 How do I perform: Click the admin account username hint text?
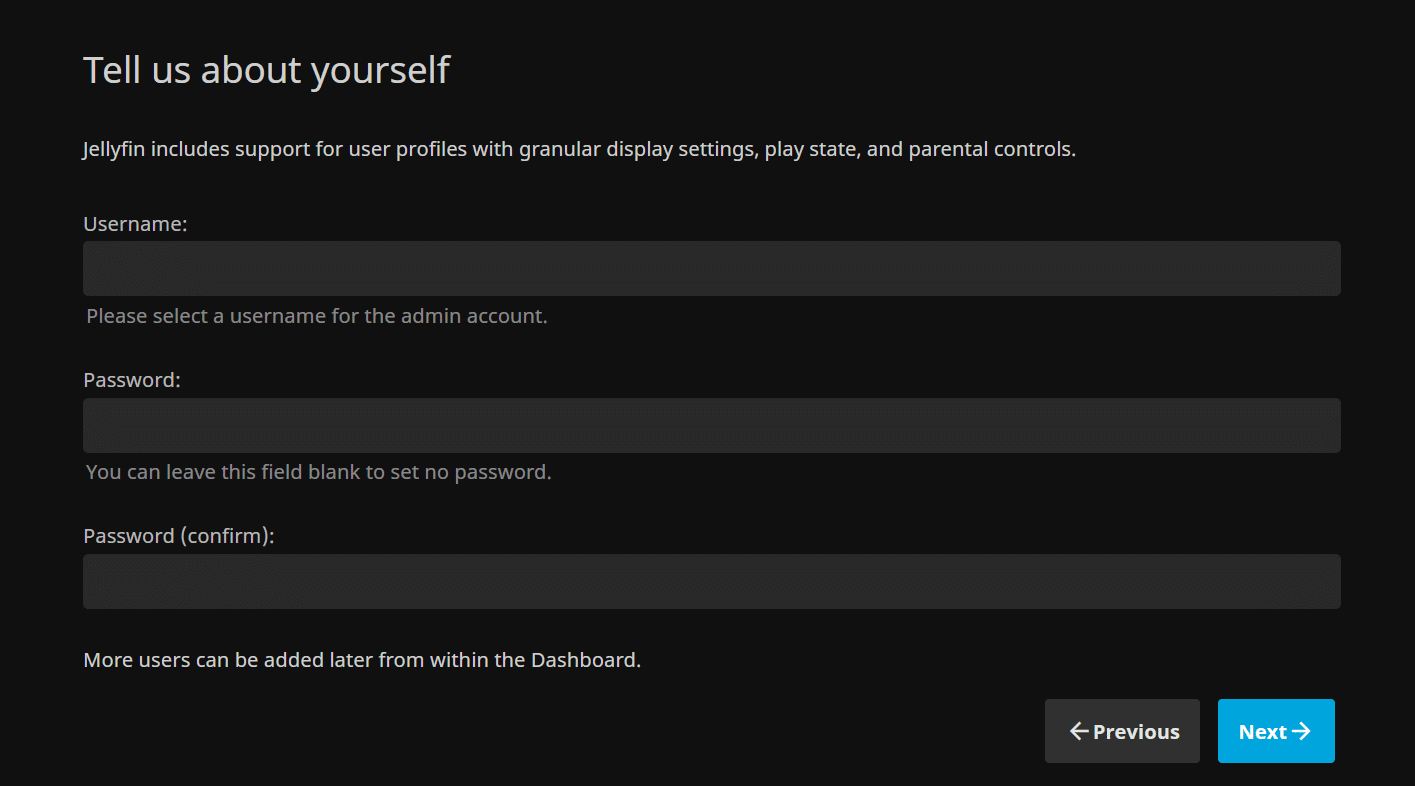[x=316, y=316]
